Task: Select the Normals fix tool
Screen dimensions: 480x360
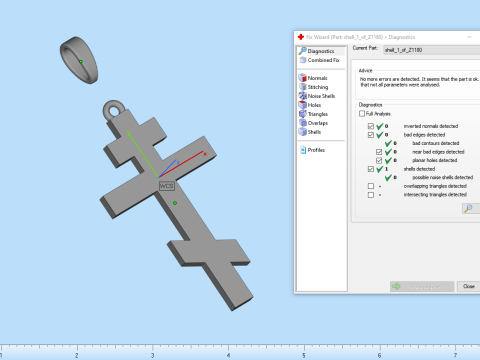Action: pos(313,78)
